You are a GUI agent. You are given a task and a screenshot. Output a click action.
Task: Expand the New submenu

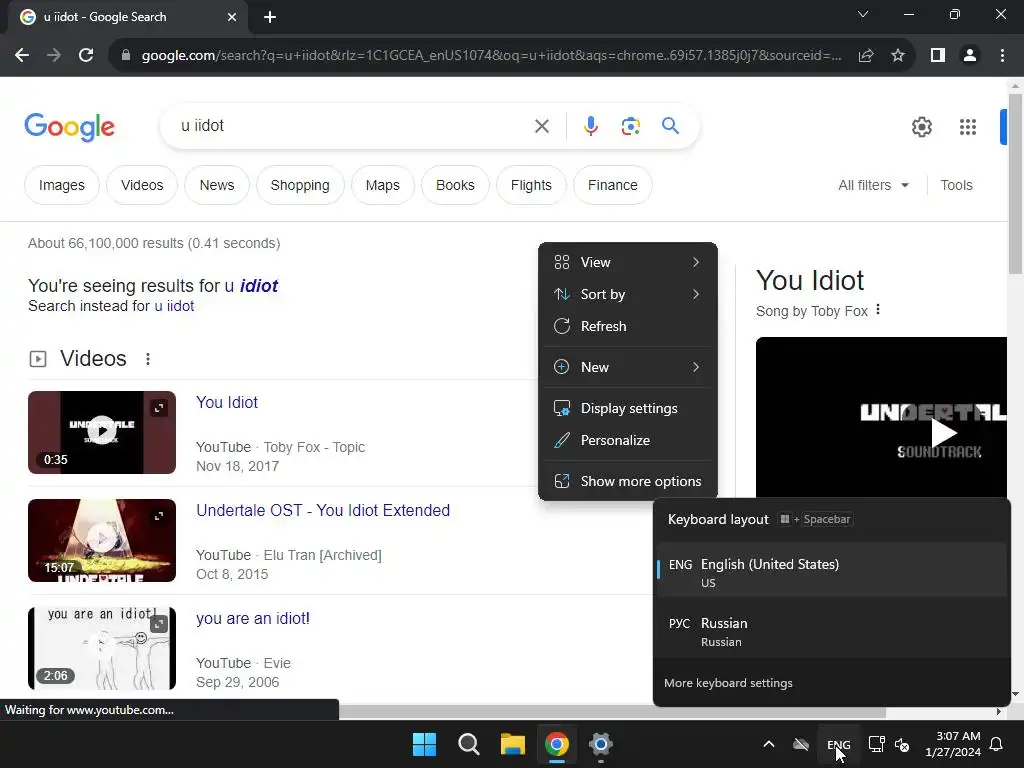click(x=628, y=367)
